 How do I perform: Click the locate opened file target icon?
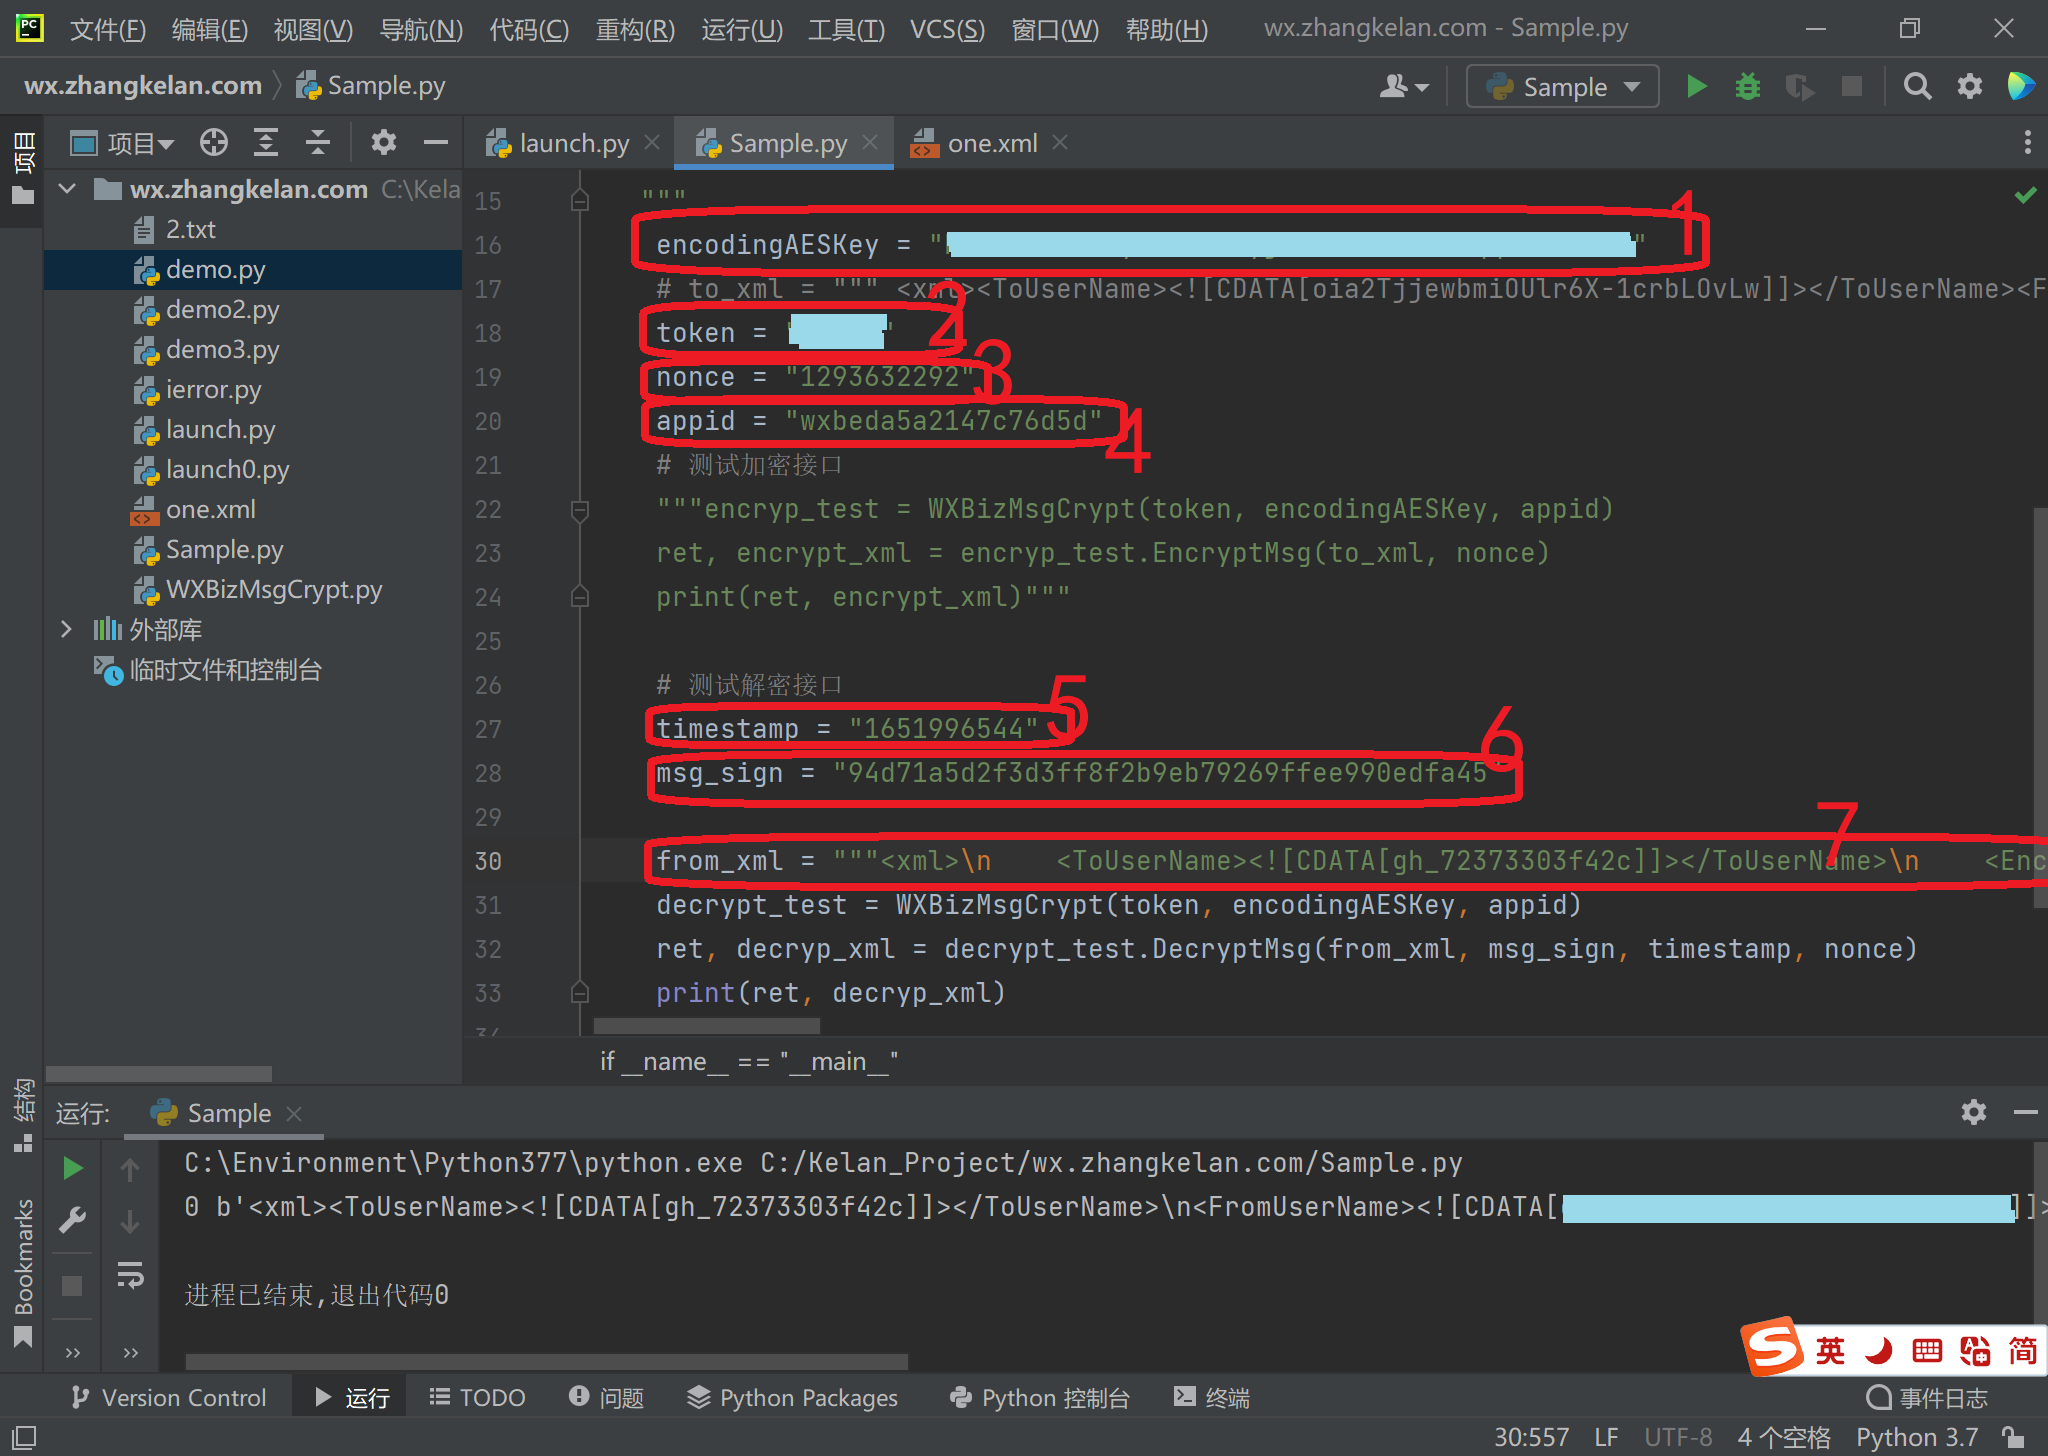point(213,143)
